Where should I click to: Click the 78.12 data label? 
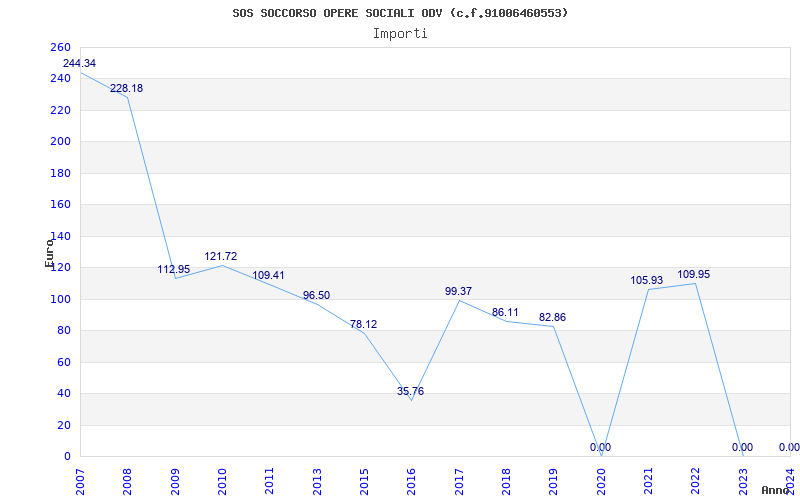[x=363, y=324]
